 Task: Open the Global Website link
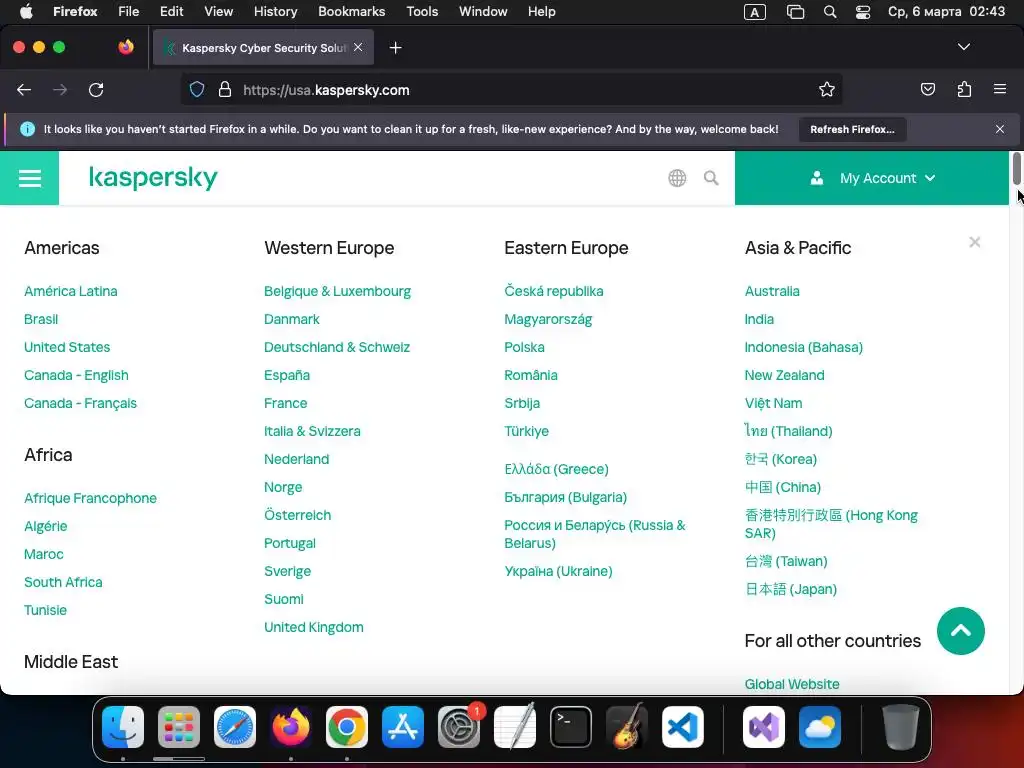coord(792,684)
